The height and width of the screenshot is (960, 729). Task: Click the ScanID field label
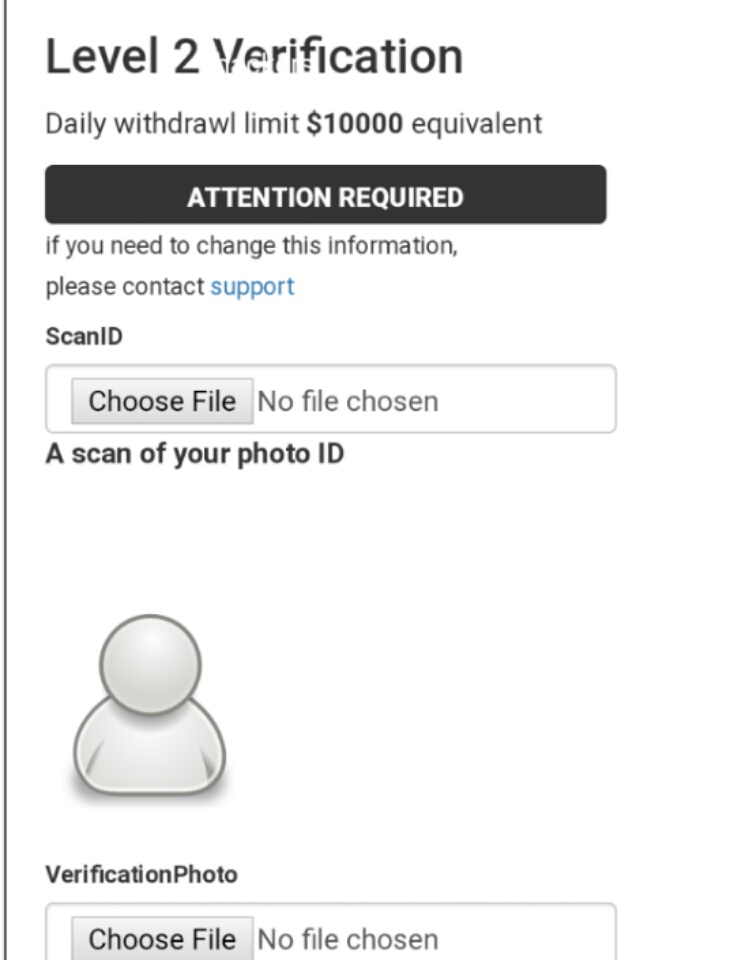[84, 336]
